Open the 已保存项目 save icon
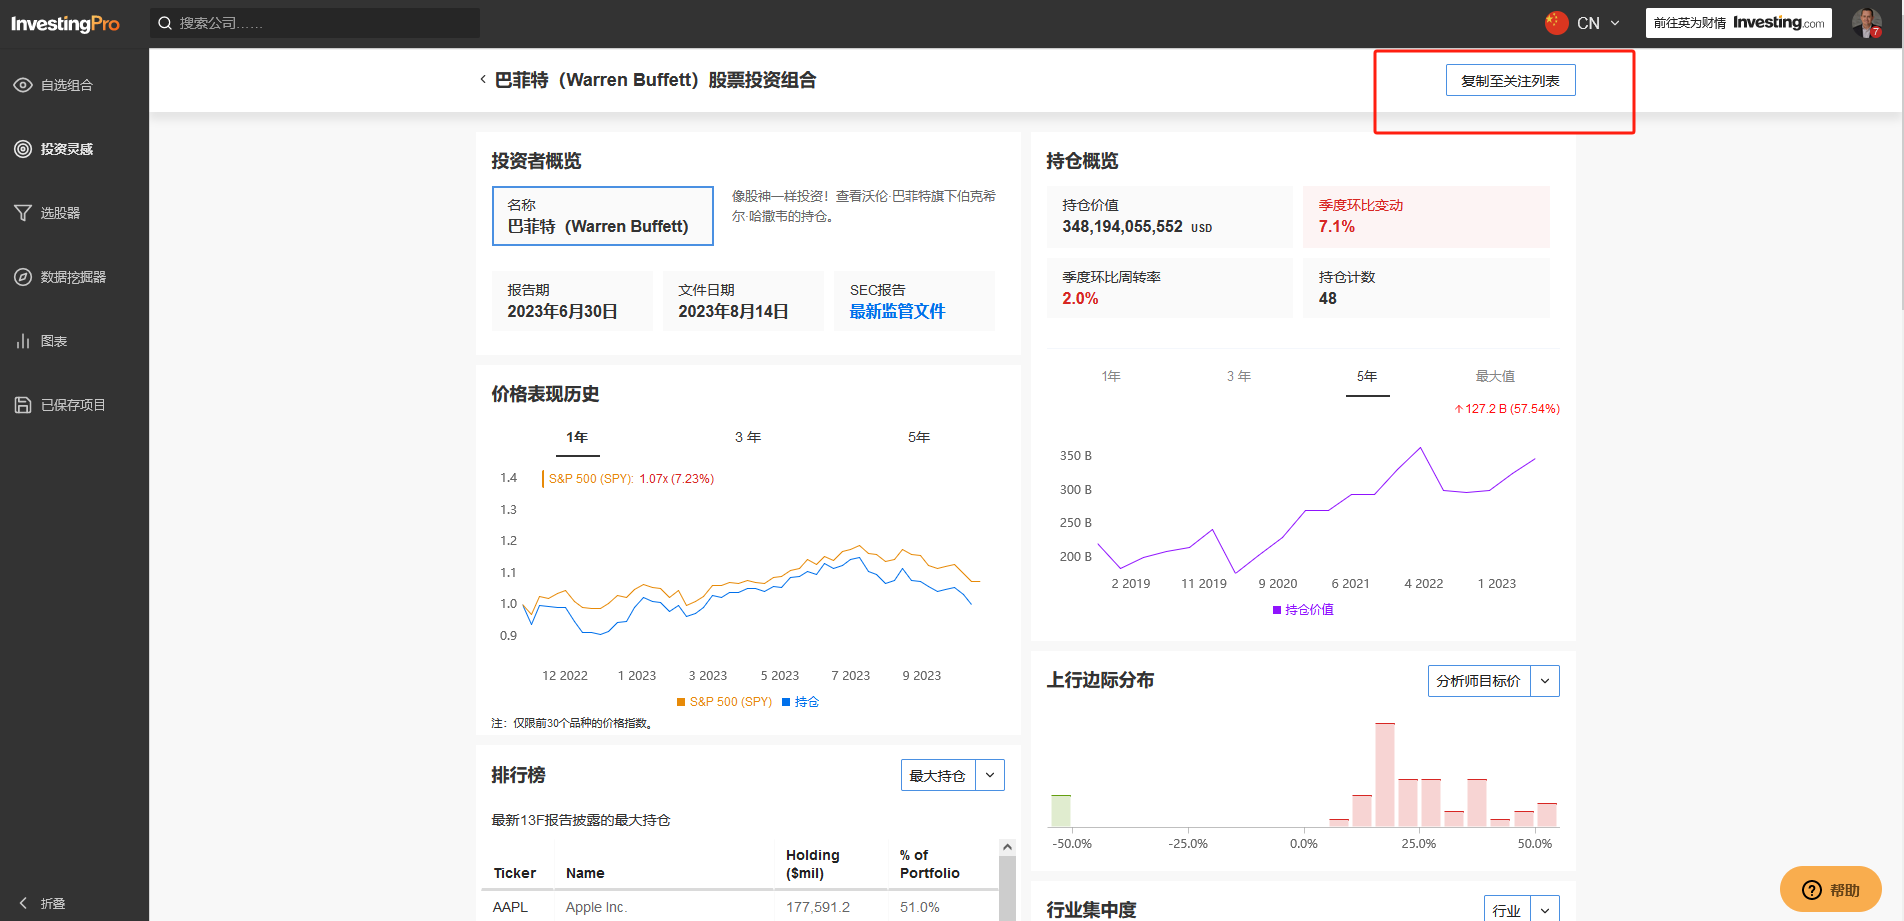This screenshot has height=921, width=1904. [x=23, y=405]
